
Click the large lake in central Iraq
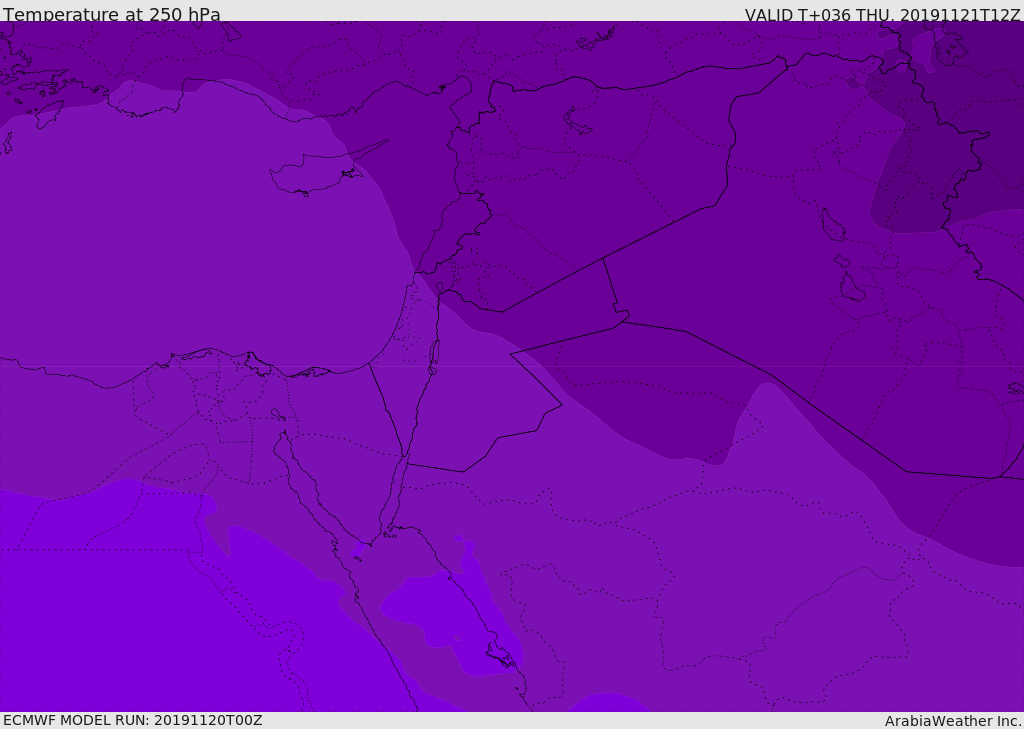coord(832,226)
